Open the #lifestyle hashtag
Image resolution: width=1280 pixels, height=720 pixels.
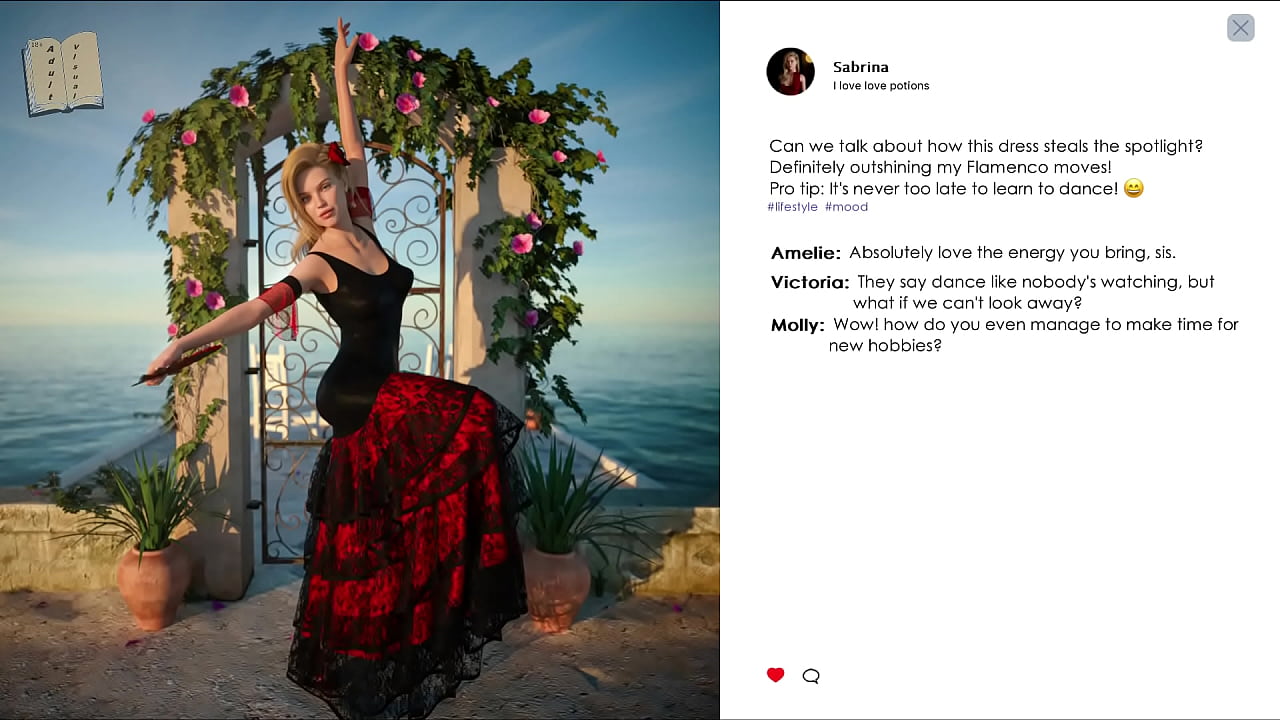point(792,207)
